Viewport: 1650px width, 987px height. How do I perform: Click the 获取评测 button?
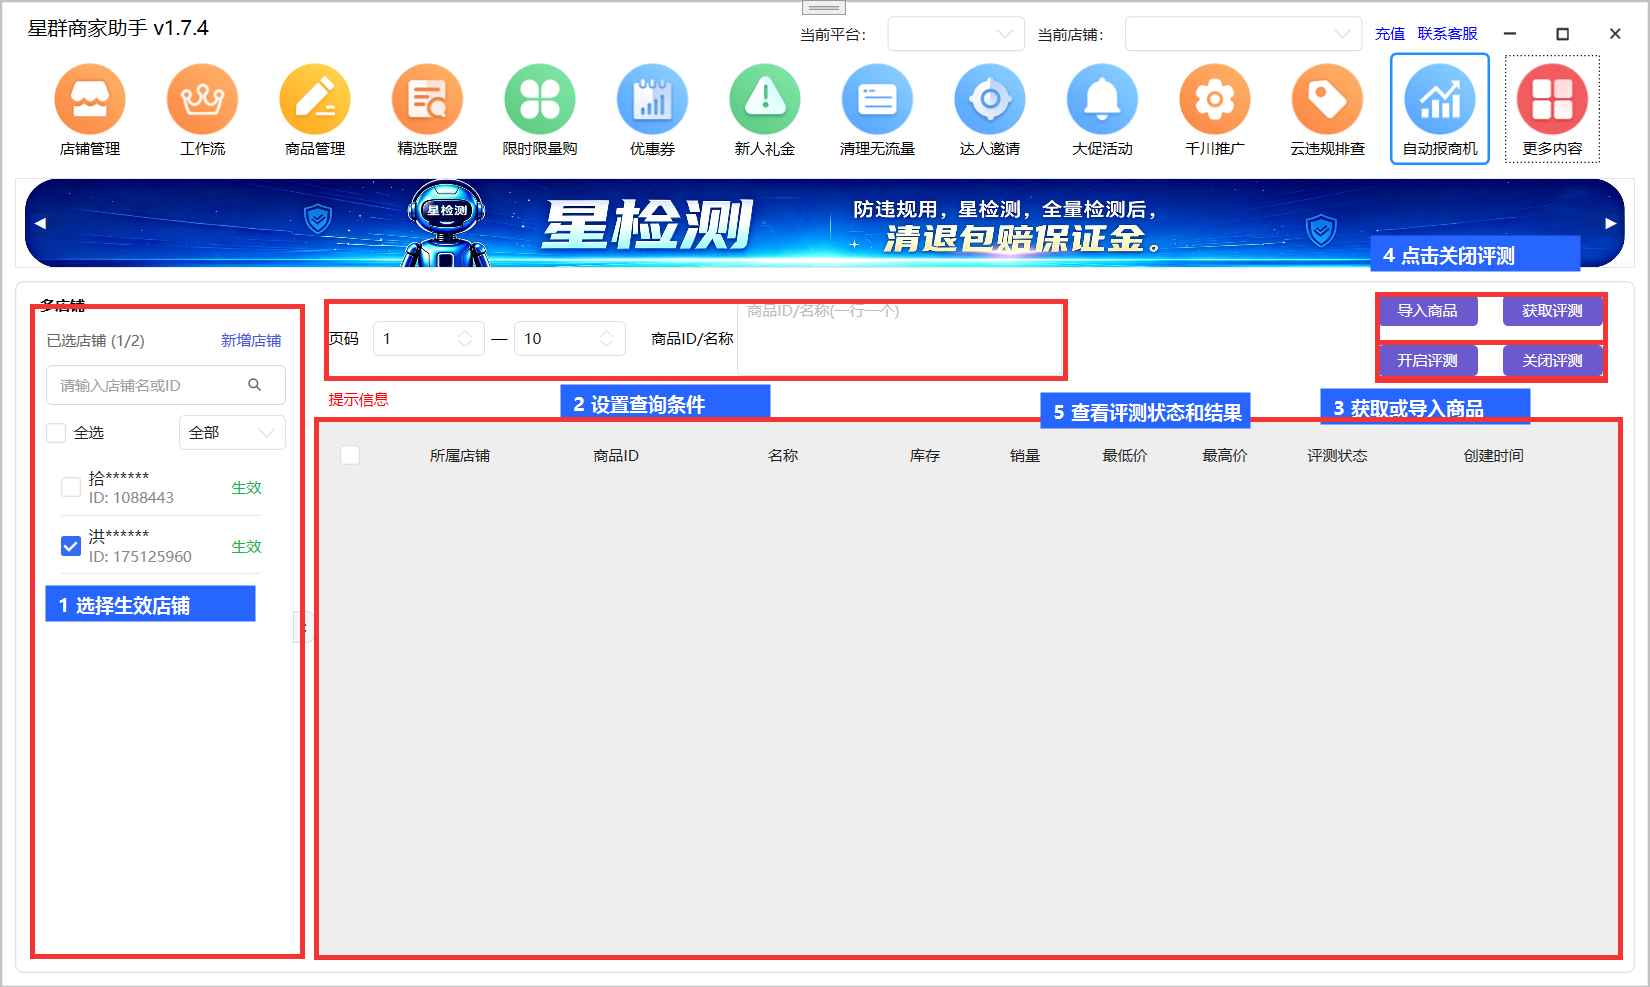coord(1552,311)
